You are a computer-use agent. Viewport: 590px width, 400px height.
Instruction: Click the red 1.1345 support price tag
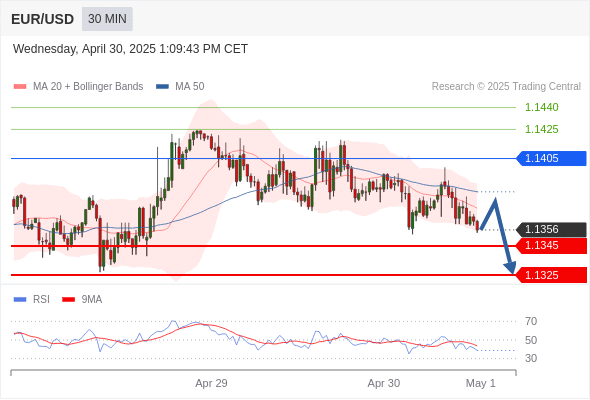tap(552, 246)
